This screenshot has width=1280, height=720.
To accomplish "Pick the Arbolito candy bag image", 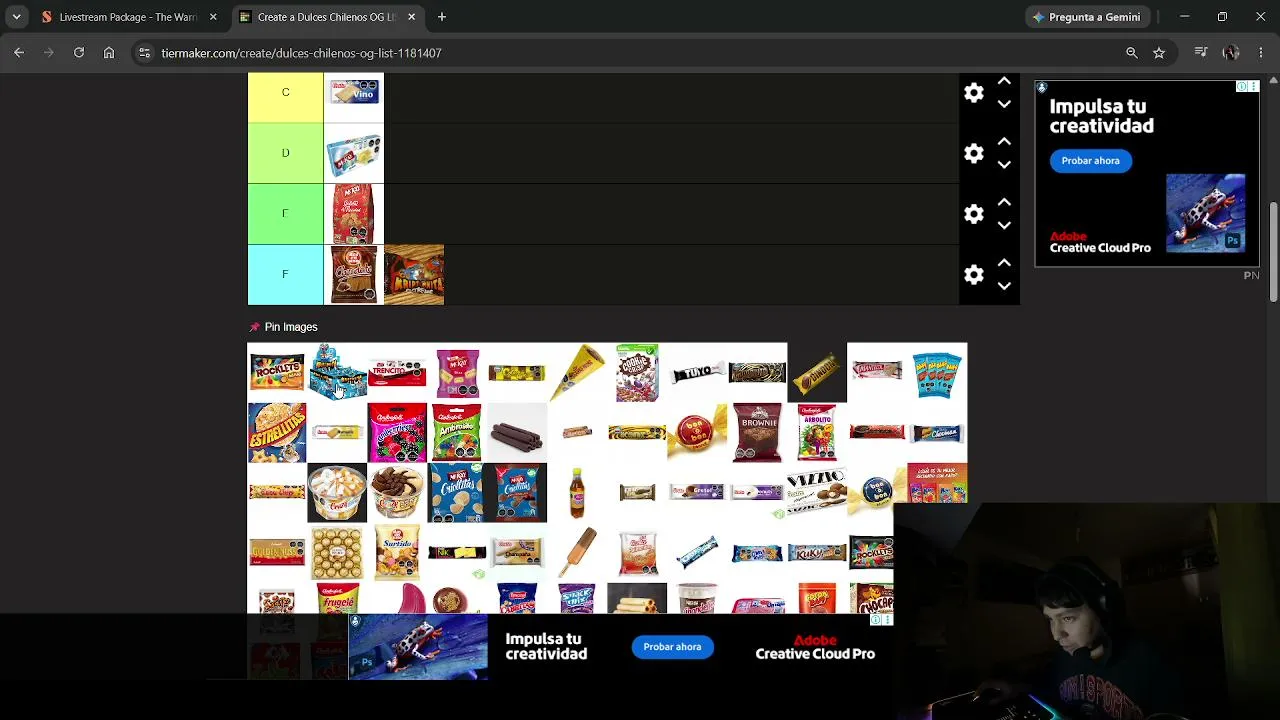I will (x=817, y=432).
